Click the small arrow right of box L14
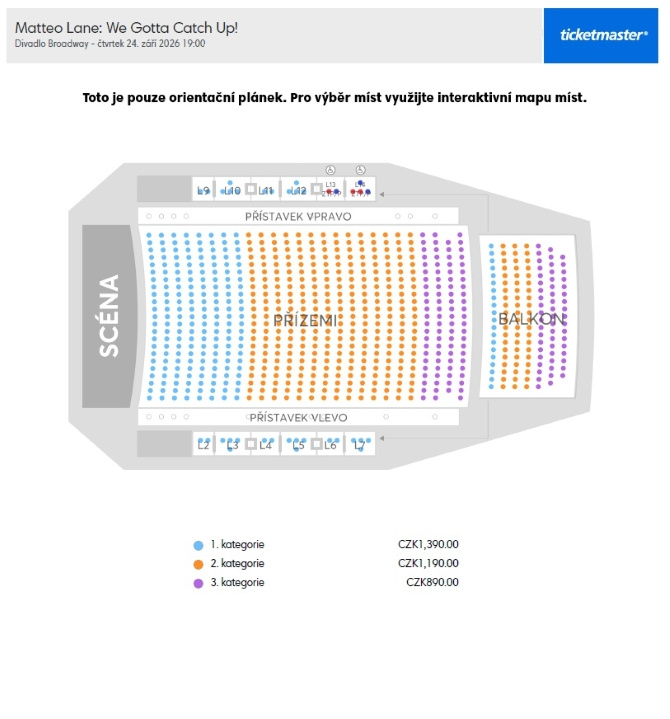Screen dimensions: 670x719 point(382,194)
